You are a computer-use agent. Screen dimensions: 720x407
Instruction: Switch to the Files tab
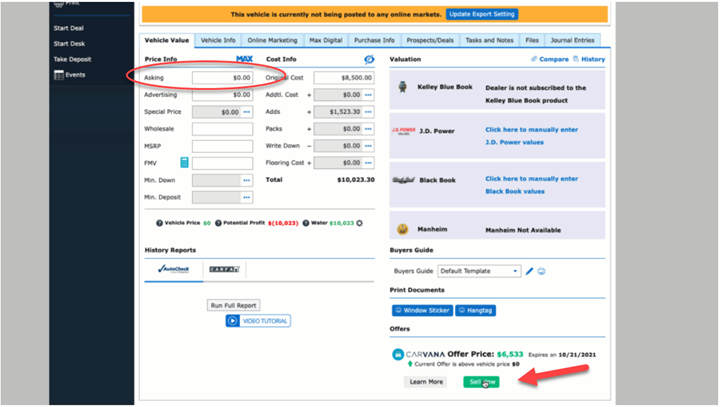pos(532,40)
